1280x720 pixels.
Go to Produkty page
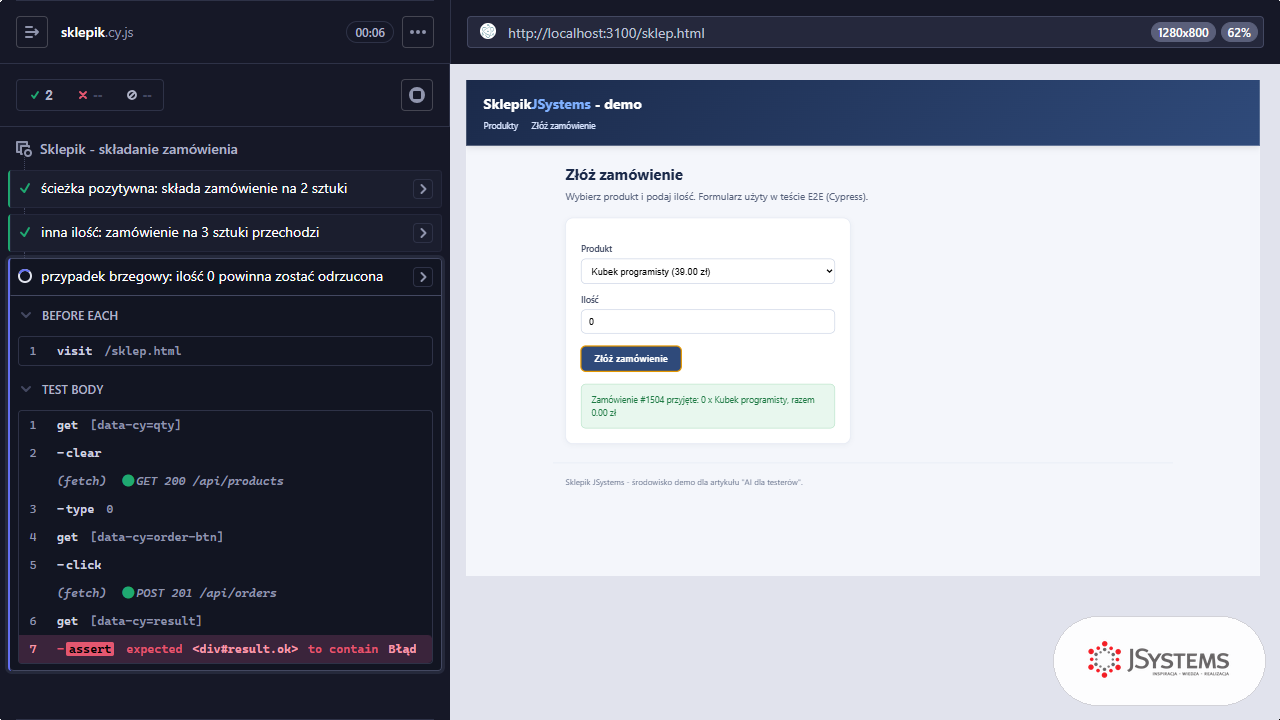[500, 126]
